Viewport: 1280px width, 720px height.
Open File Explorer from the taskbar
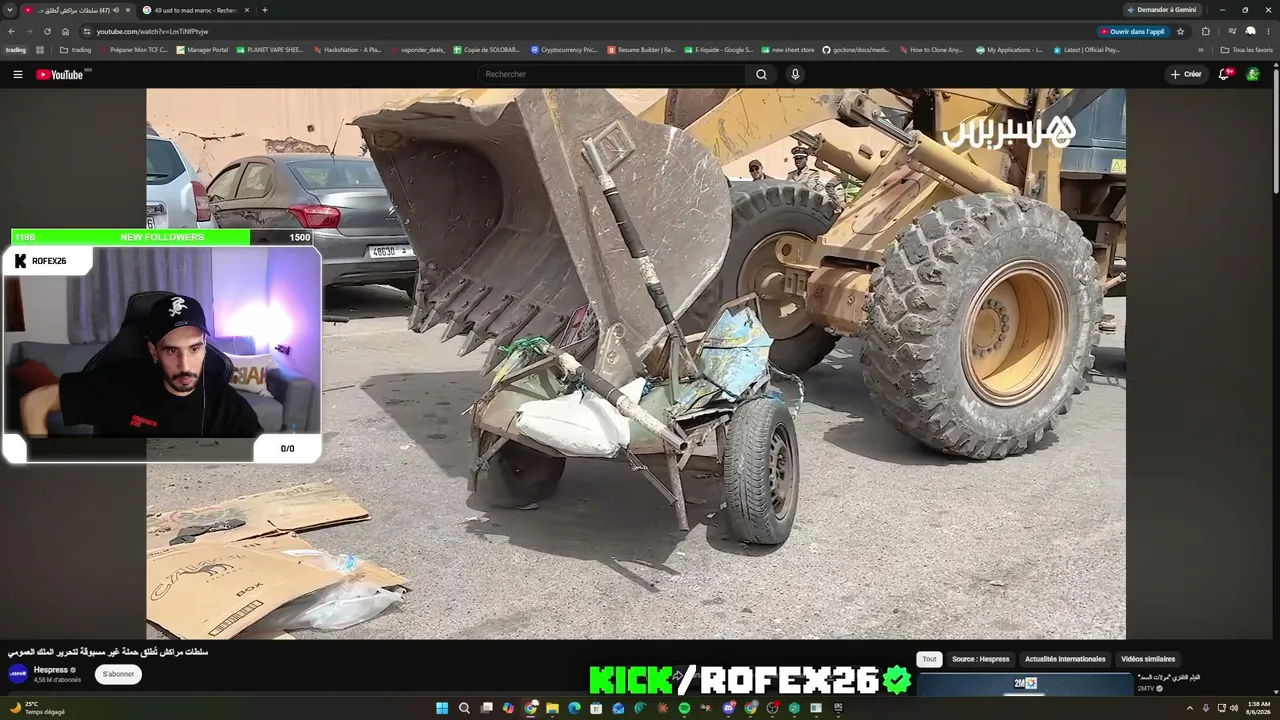click(552, 708)
